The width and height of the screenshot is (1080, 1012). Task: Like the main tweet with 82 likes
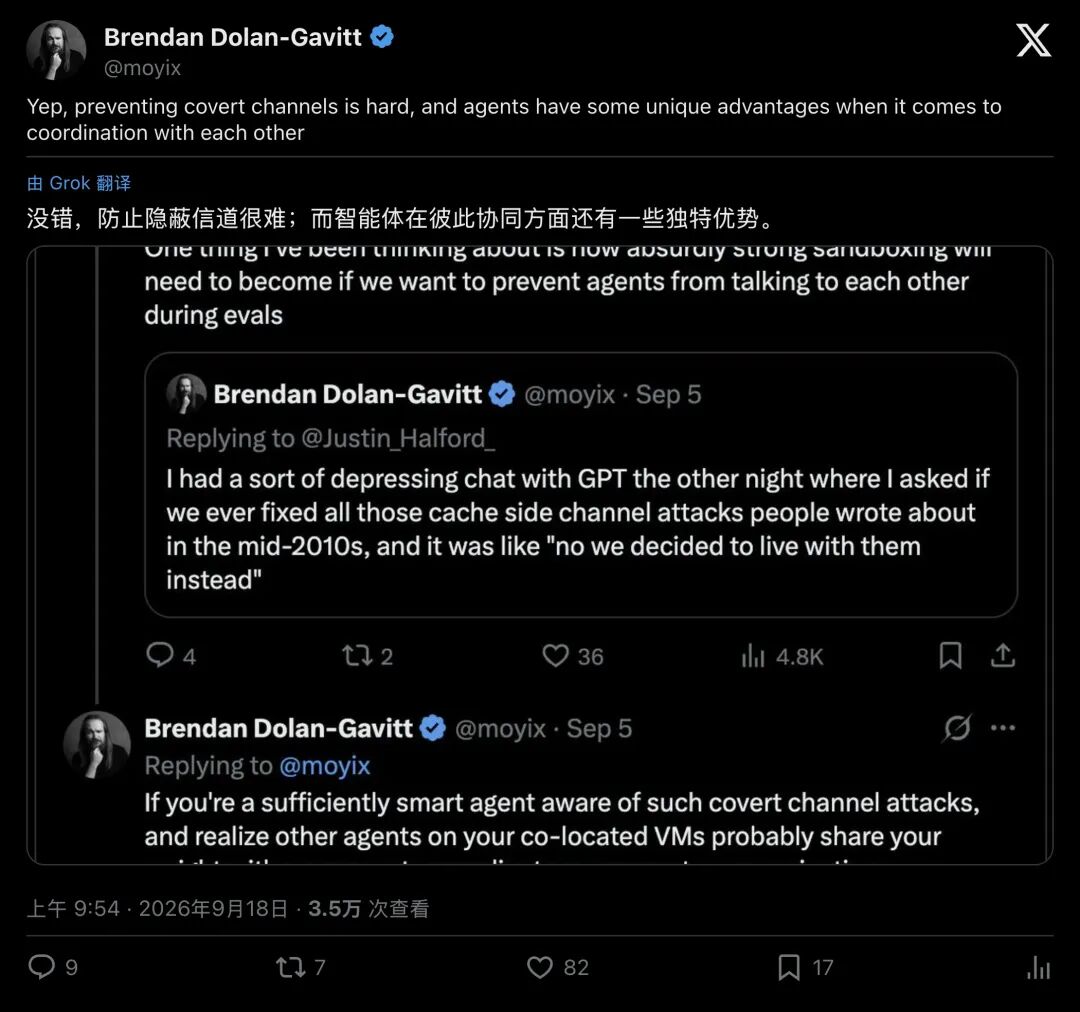[x=540, y=967]
